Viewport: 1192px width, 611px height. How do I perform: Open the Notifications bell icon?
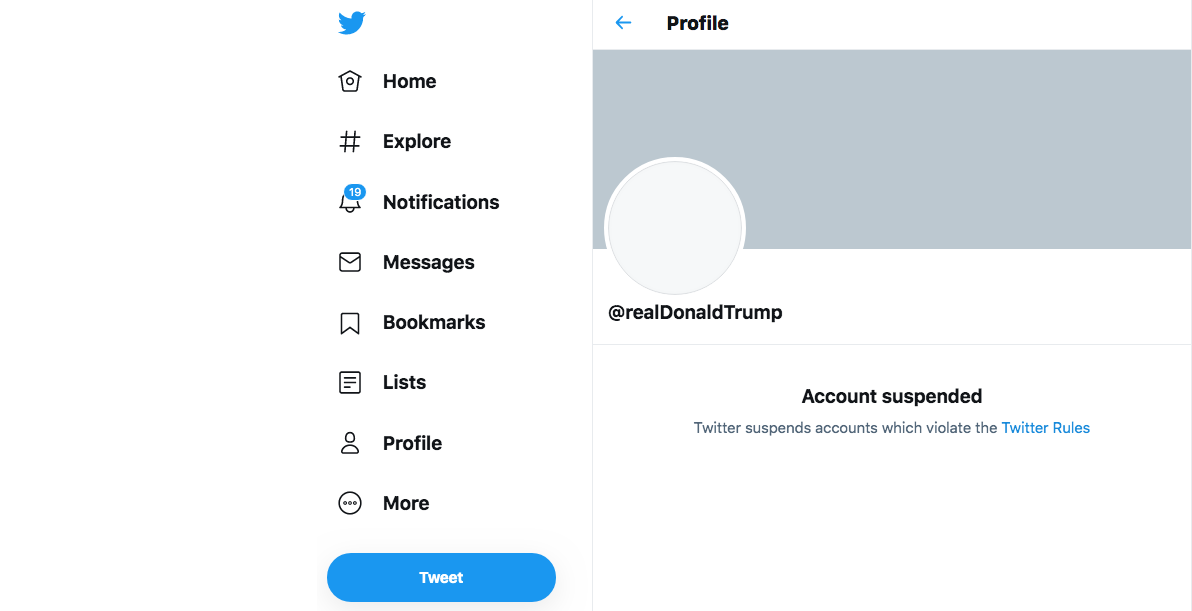point(349,202)
